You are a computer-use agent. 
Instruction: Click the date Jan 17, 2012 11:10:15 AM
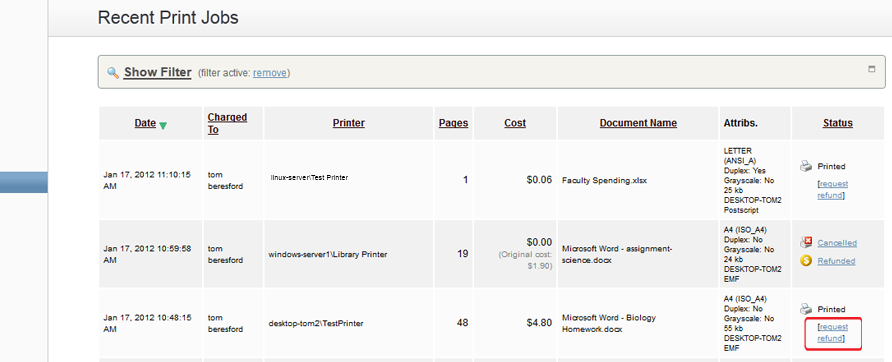(x=147, y=180)
